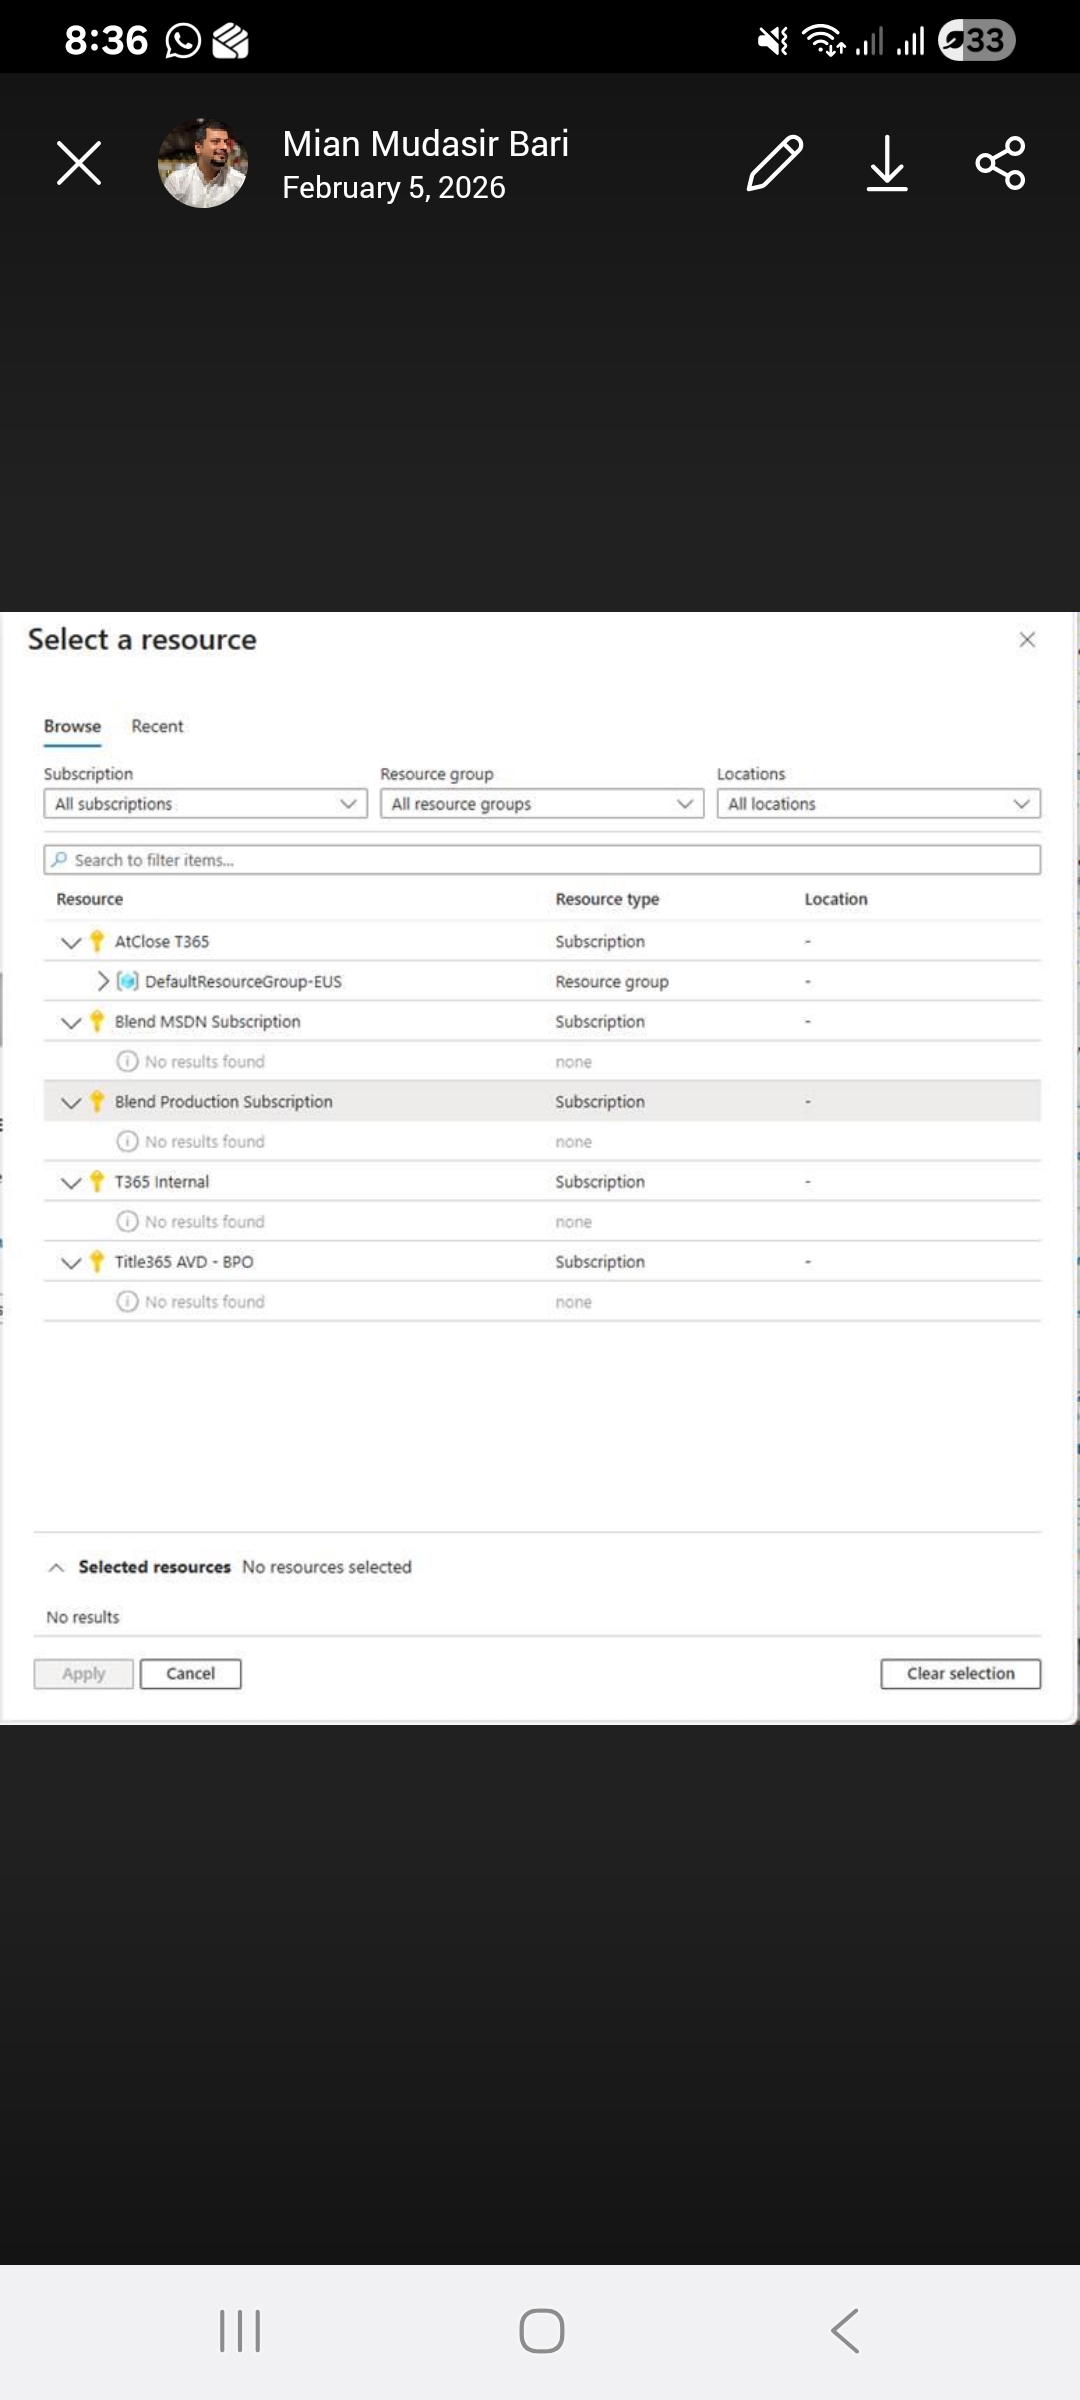1080x2400 pixels.
Task: Tap the battery indicator showing 33
Action: pos(977,40)
